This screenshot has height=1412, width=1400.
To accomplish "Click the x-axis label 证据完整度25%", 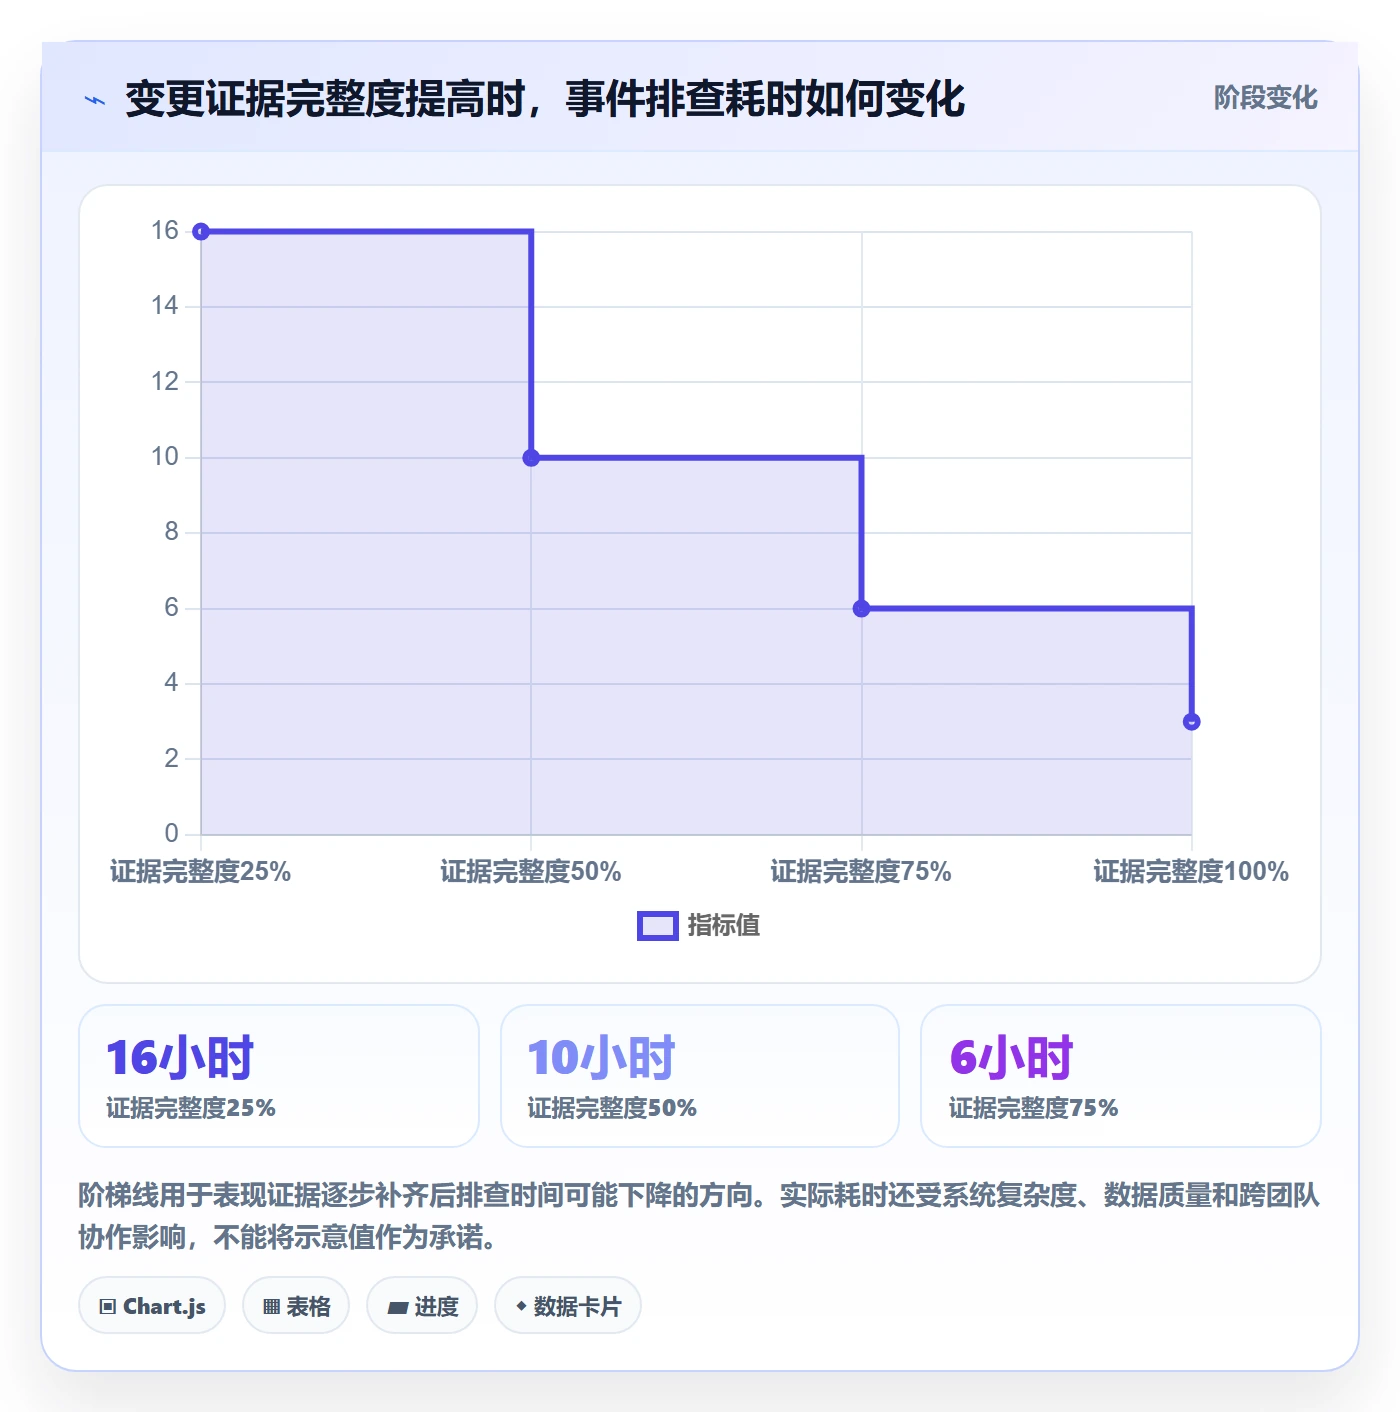I will [x=201, y=872].
